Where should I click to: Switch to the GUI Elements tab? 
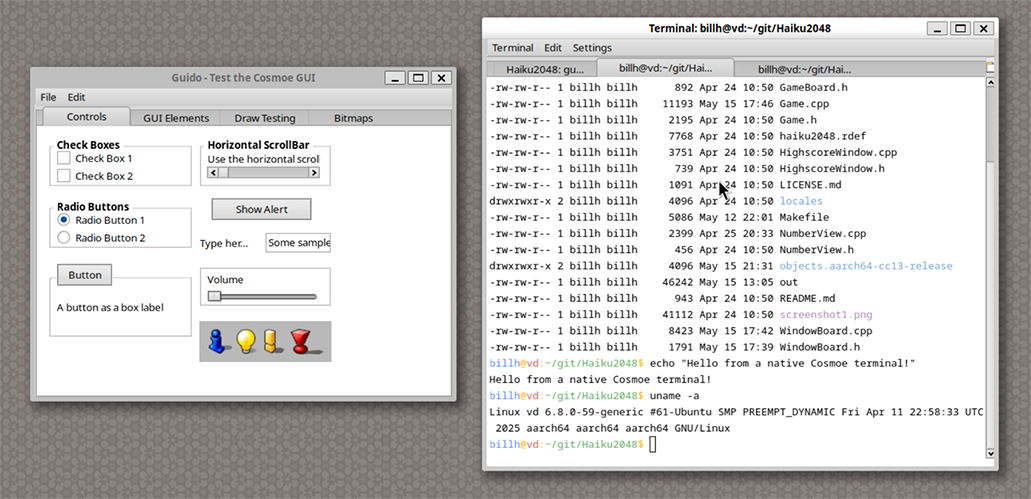[176, 118]
